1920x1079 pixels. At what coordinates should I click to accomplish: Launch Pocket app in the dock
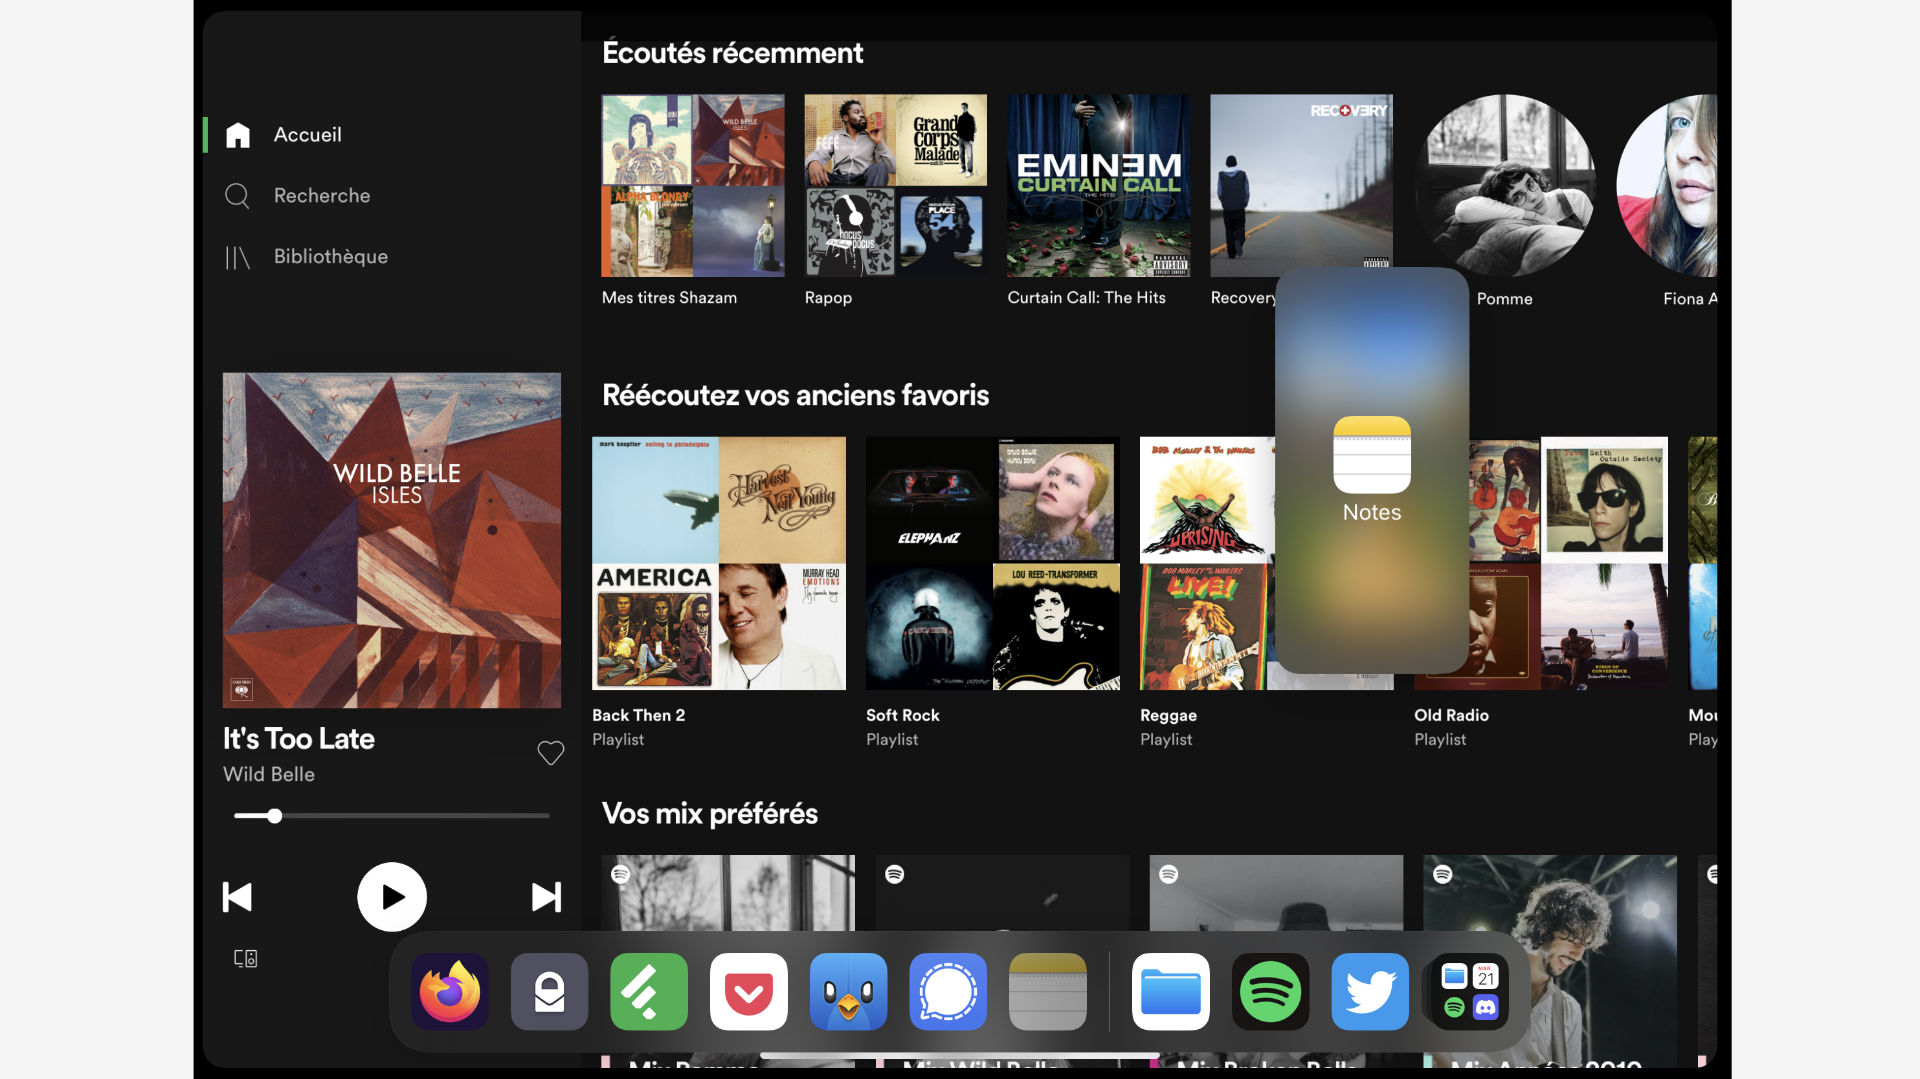pyautogui.click(x=749, y=992)
